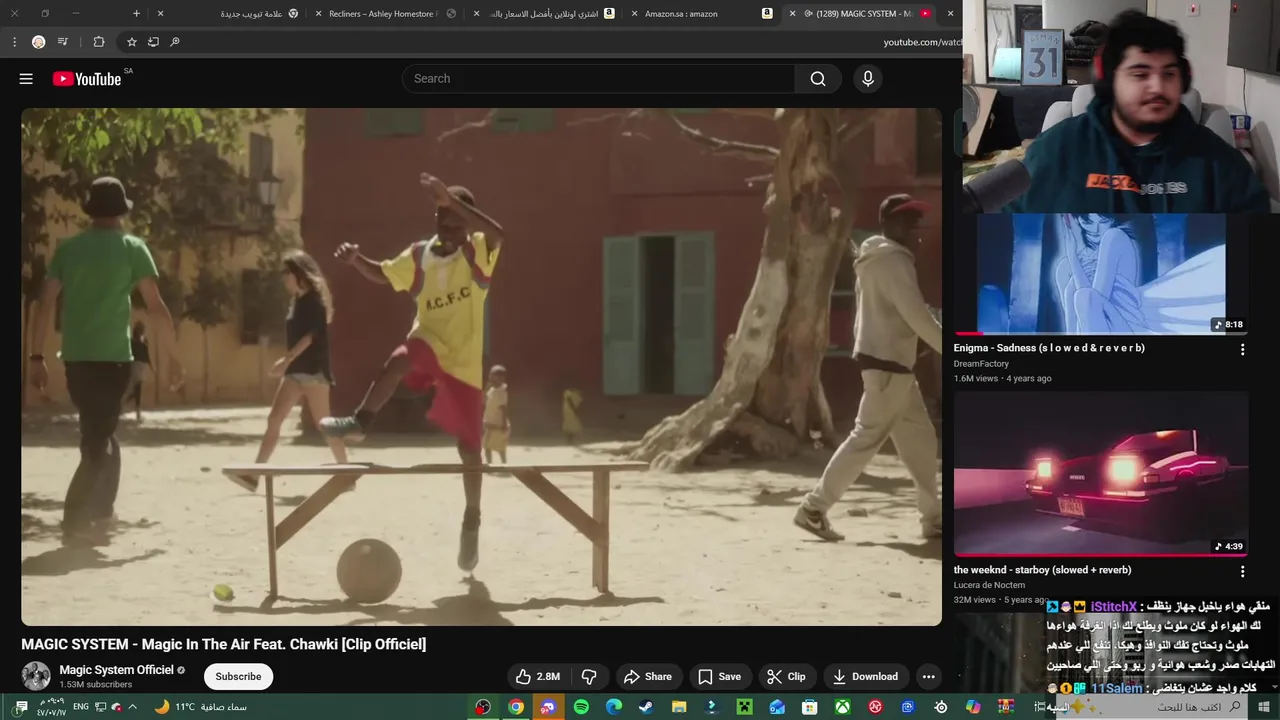Click the video player showing the football scene
Screen dimensions: 1280x720
point(481,367)
